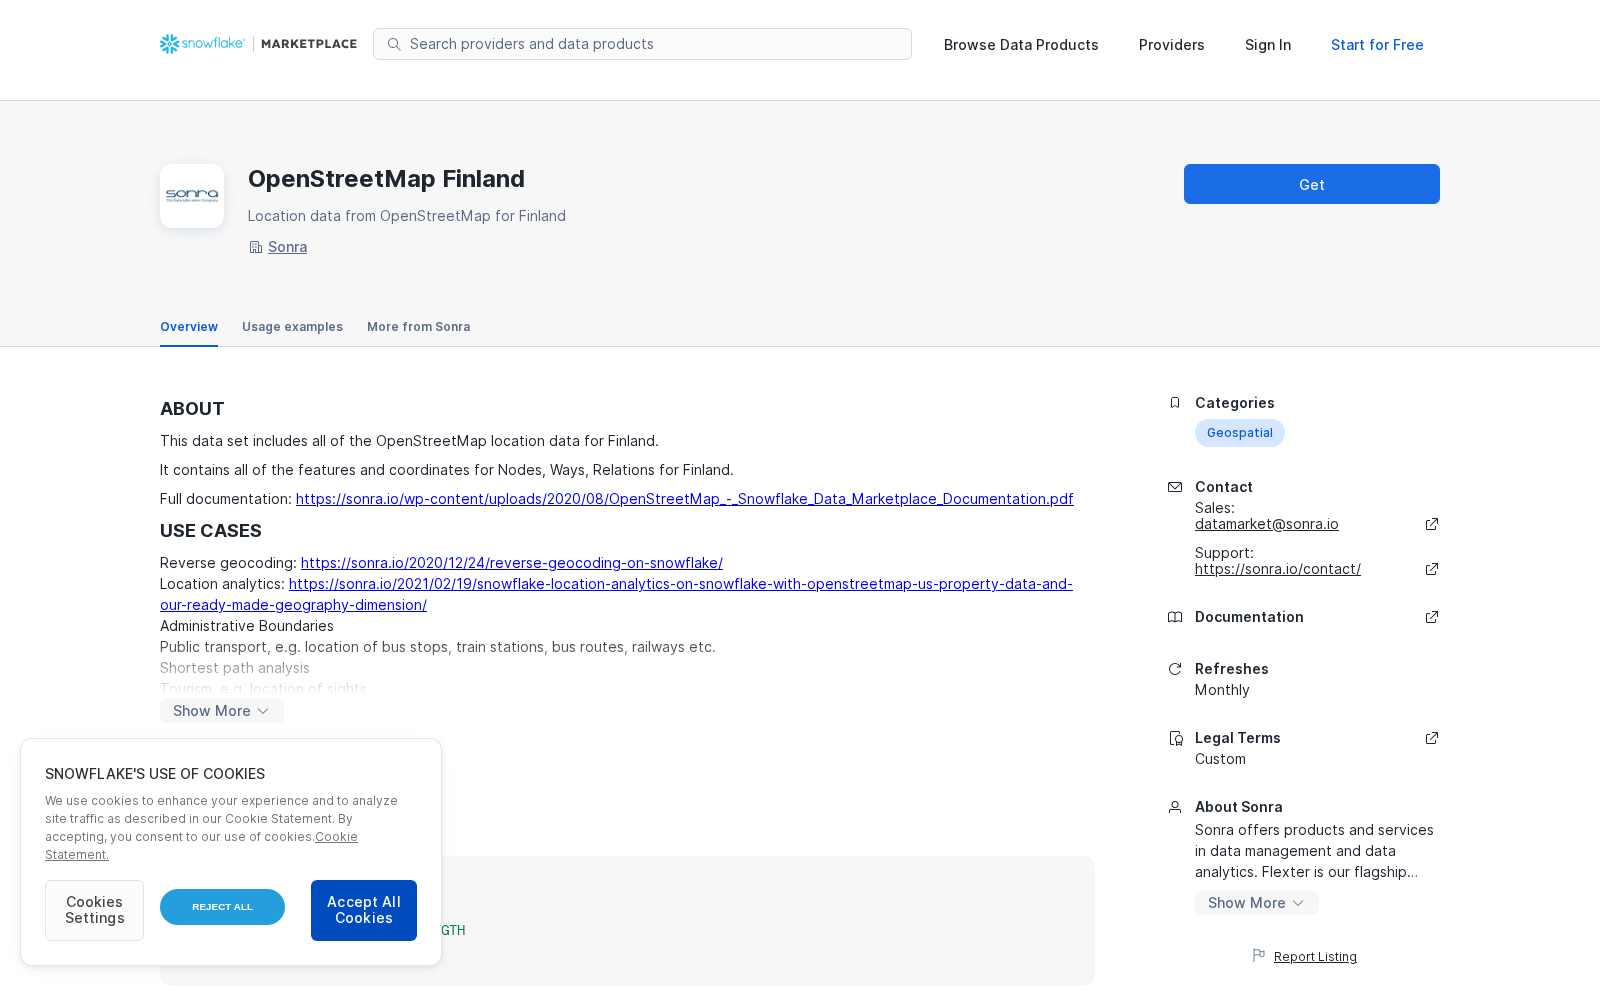
Task: Click the About Sonra person icon
Action: [x=1175, y=807]
